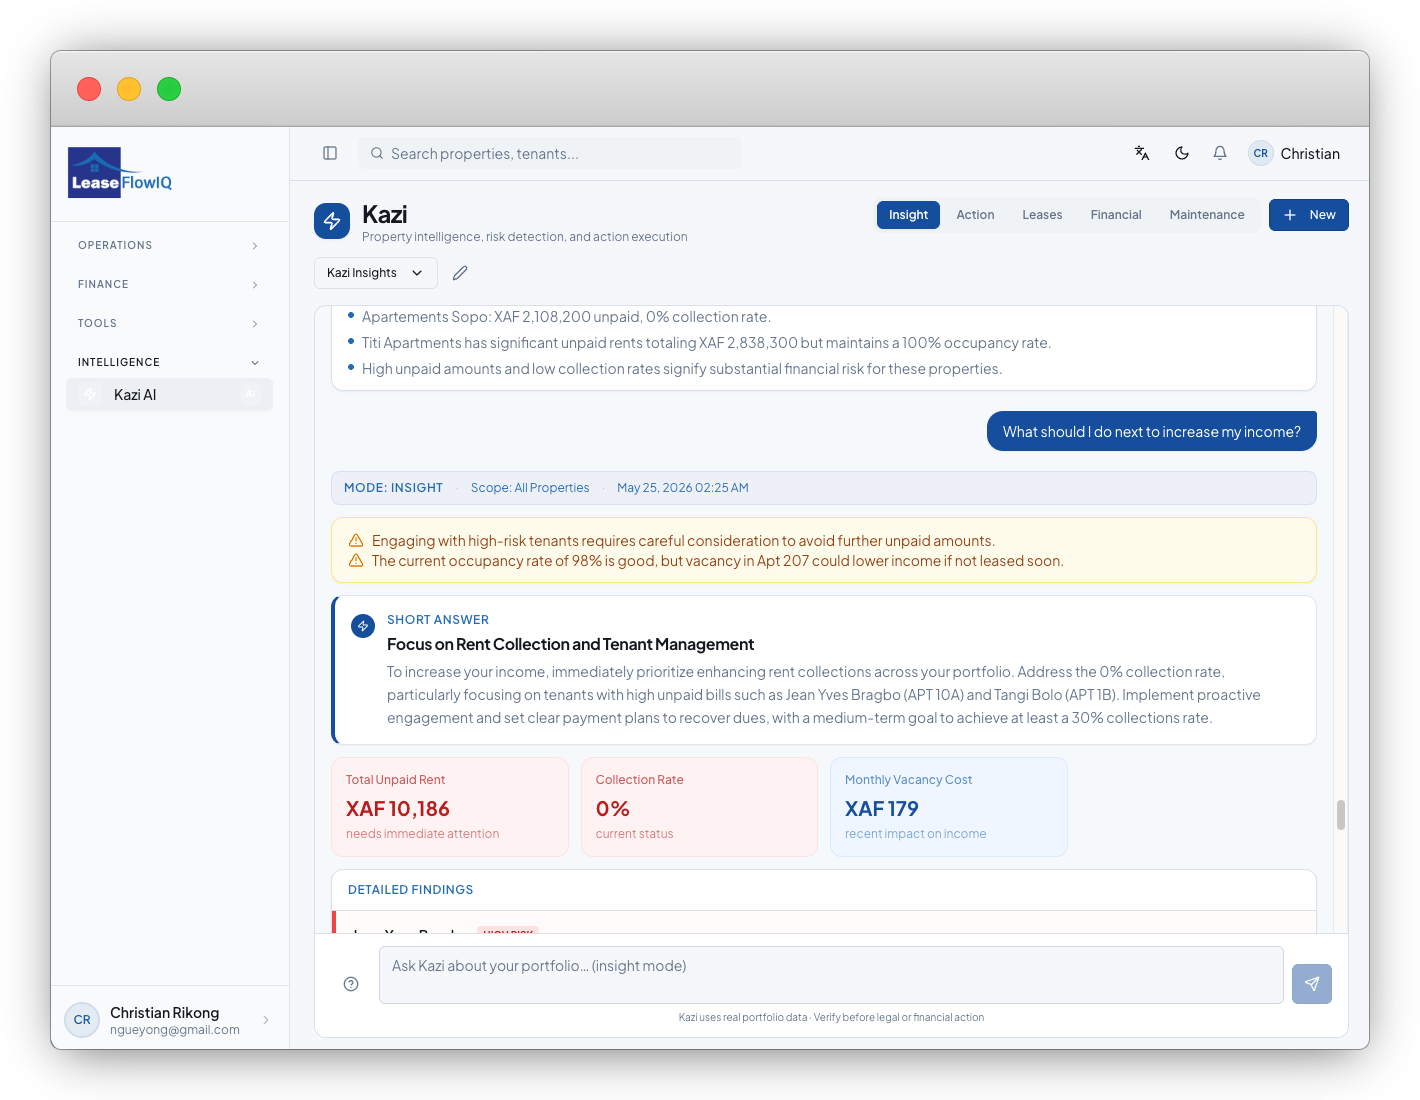Image resolution: width=1420 pixels, height=1100 pixels.
Task: Click Scope: All Properties text
Action: 530,488
